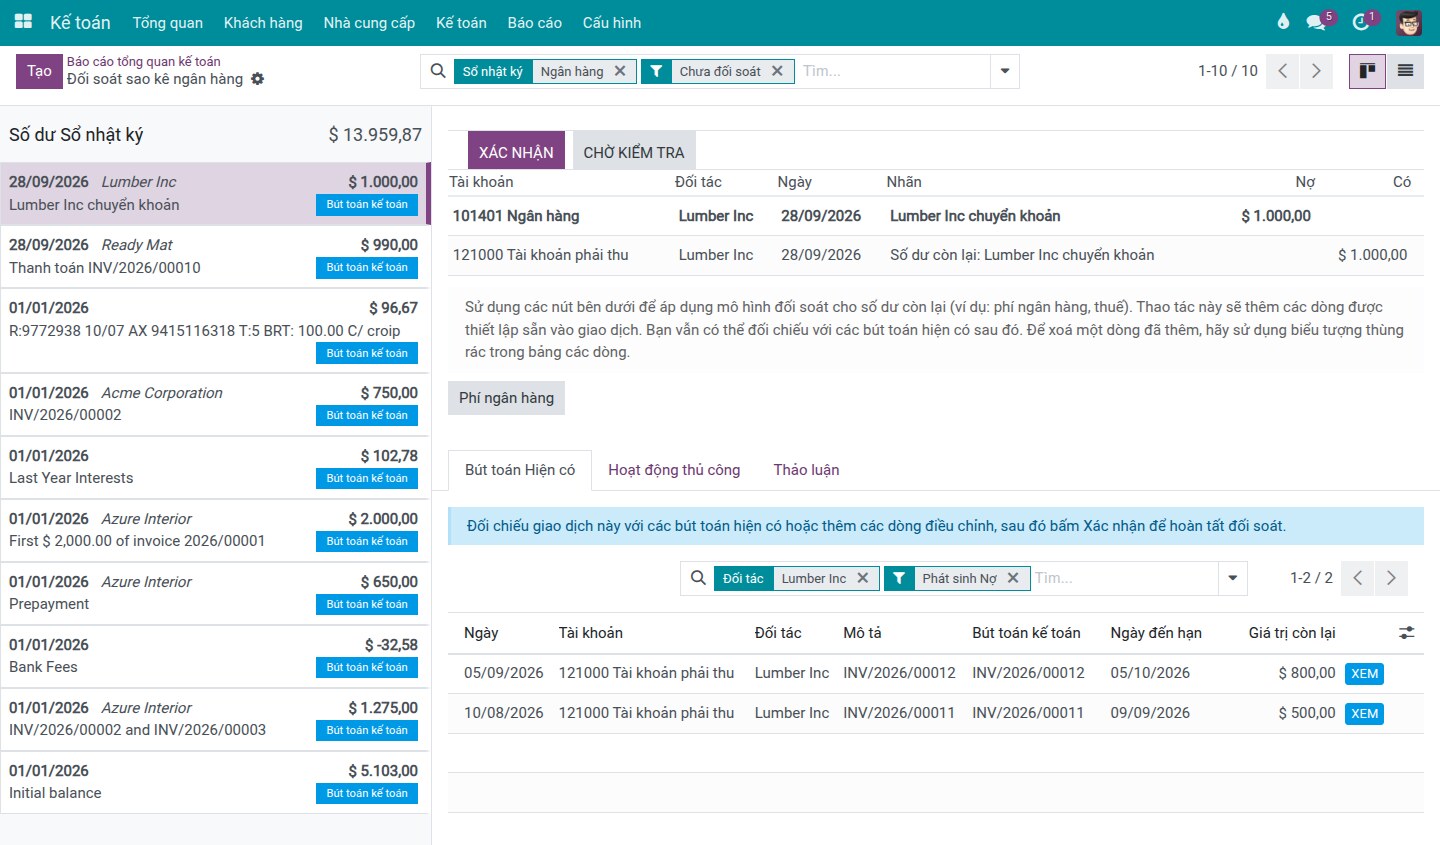Viewport: 1440px width, 845px height.
Task: Open the activities clock icon with badge 1
Action: pos(1361,22)
